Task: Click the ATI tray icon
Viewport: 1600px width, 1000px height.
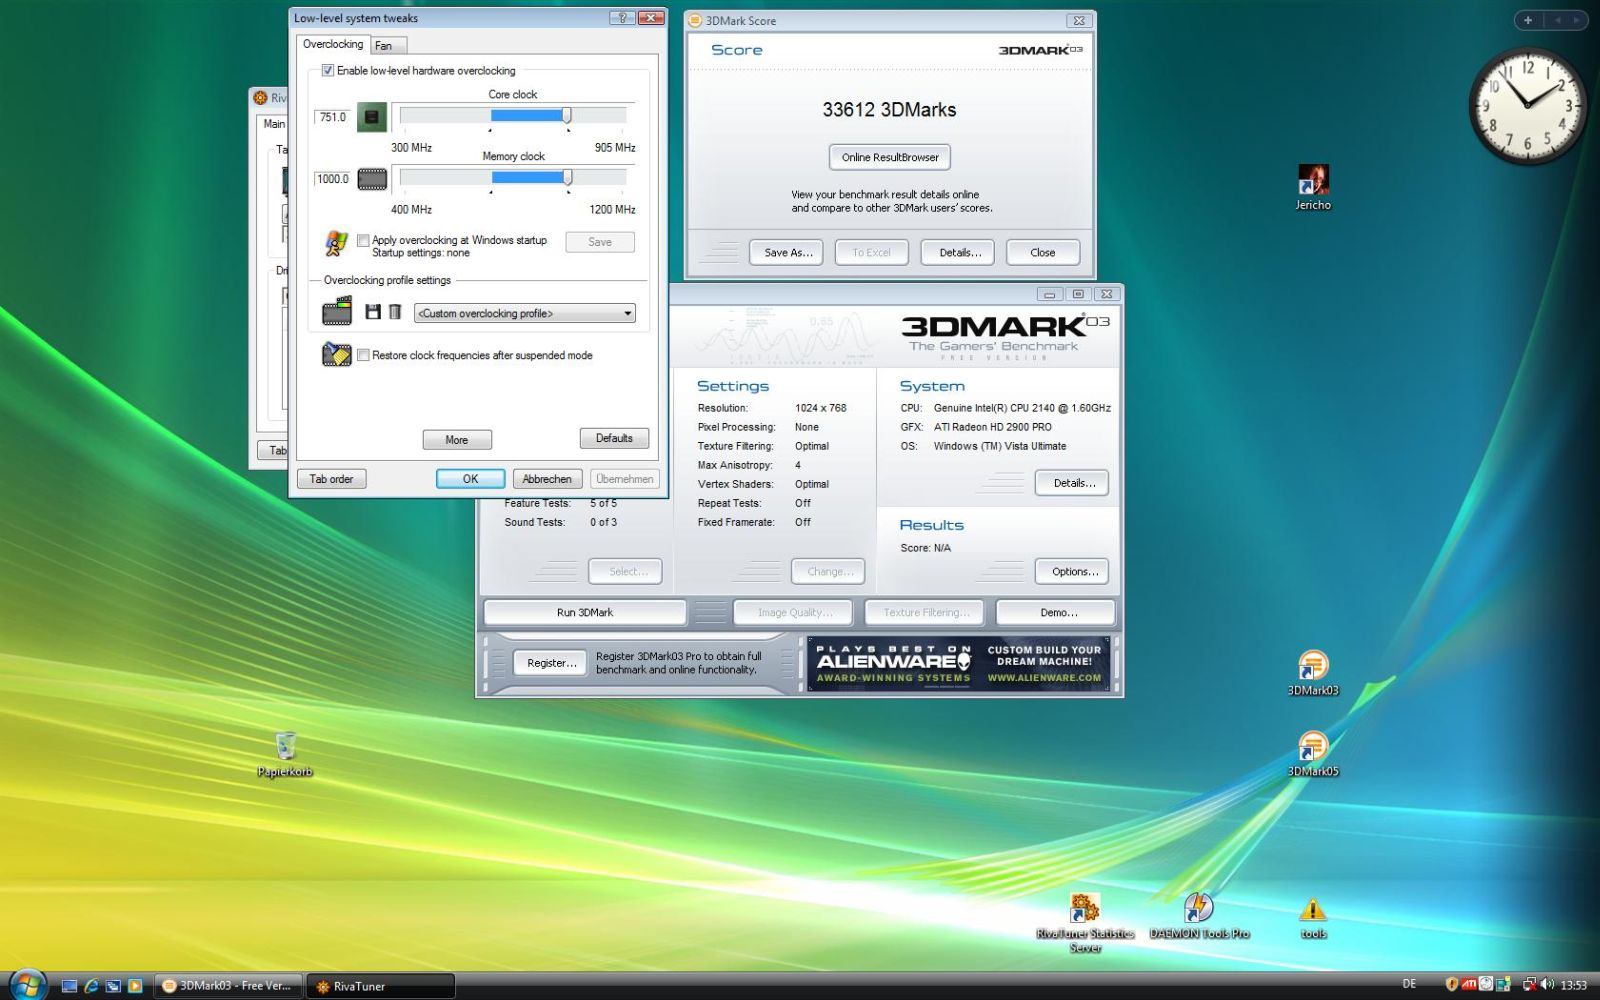Action: point(1469,985)
